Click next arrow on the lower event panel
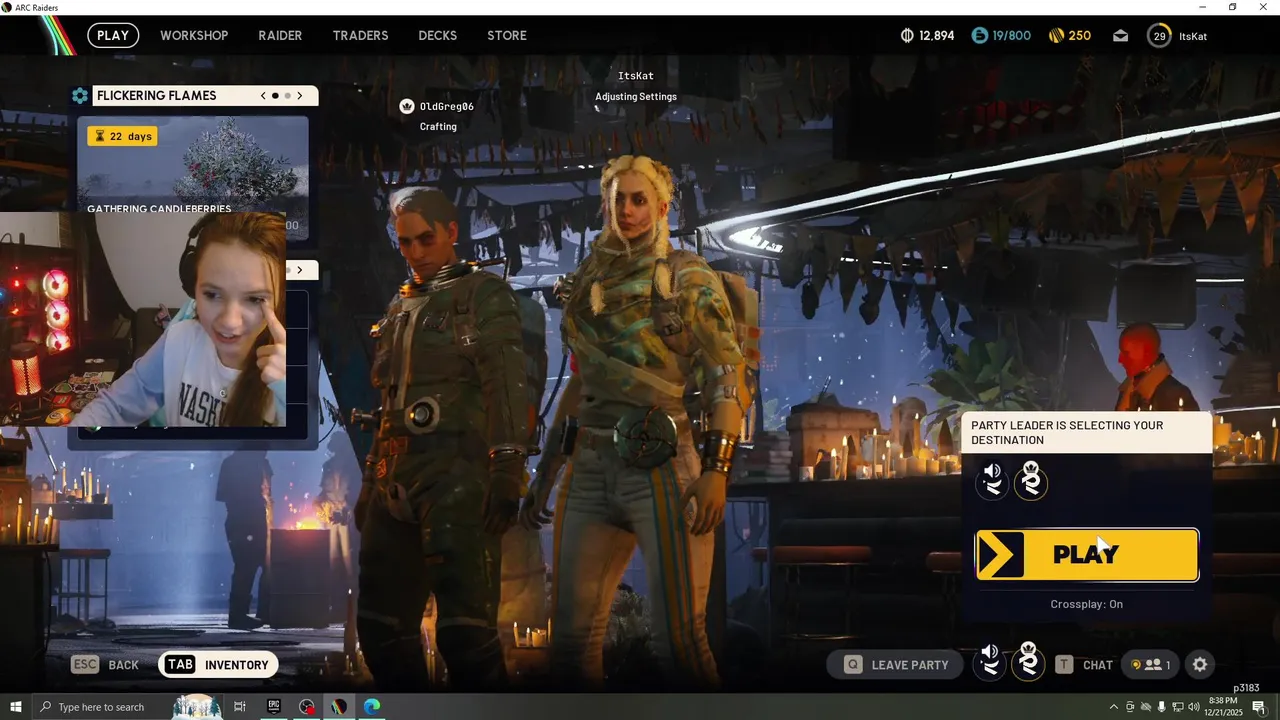 (299, 270)
